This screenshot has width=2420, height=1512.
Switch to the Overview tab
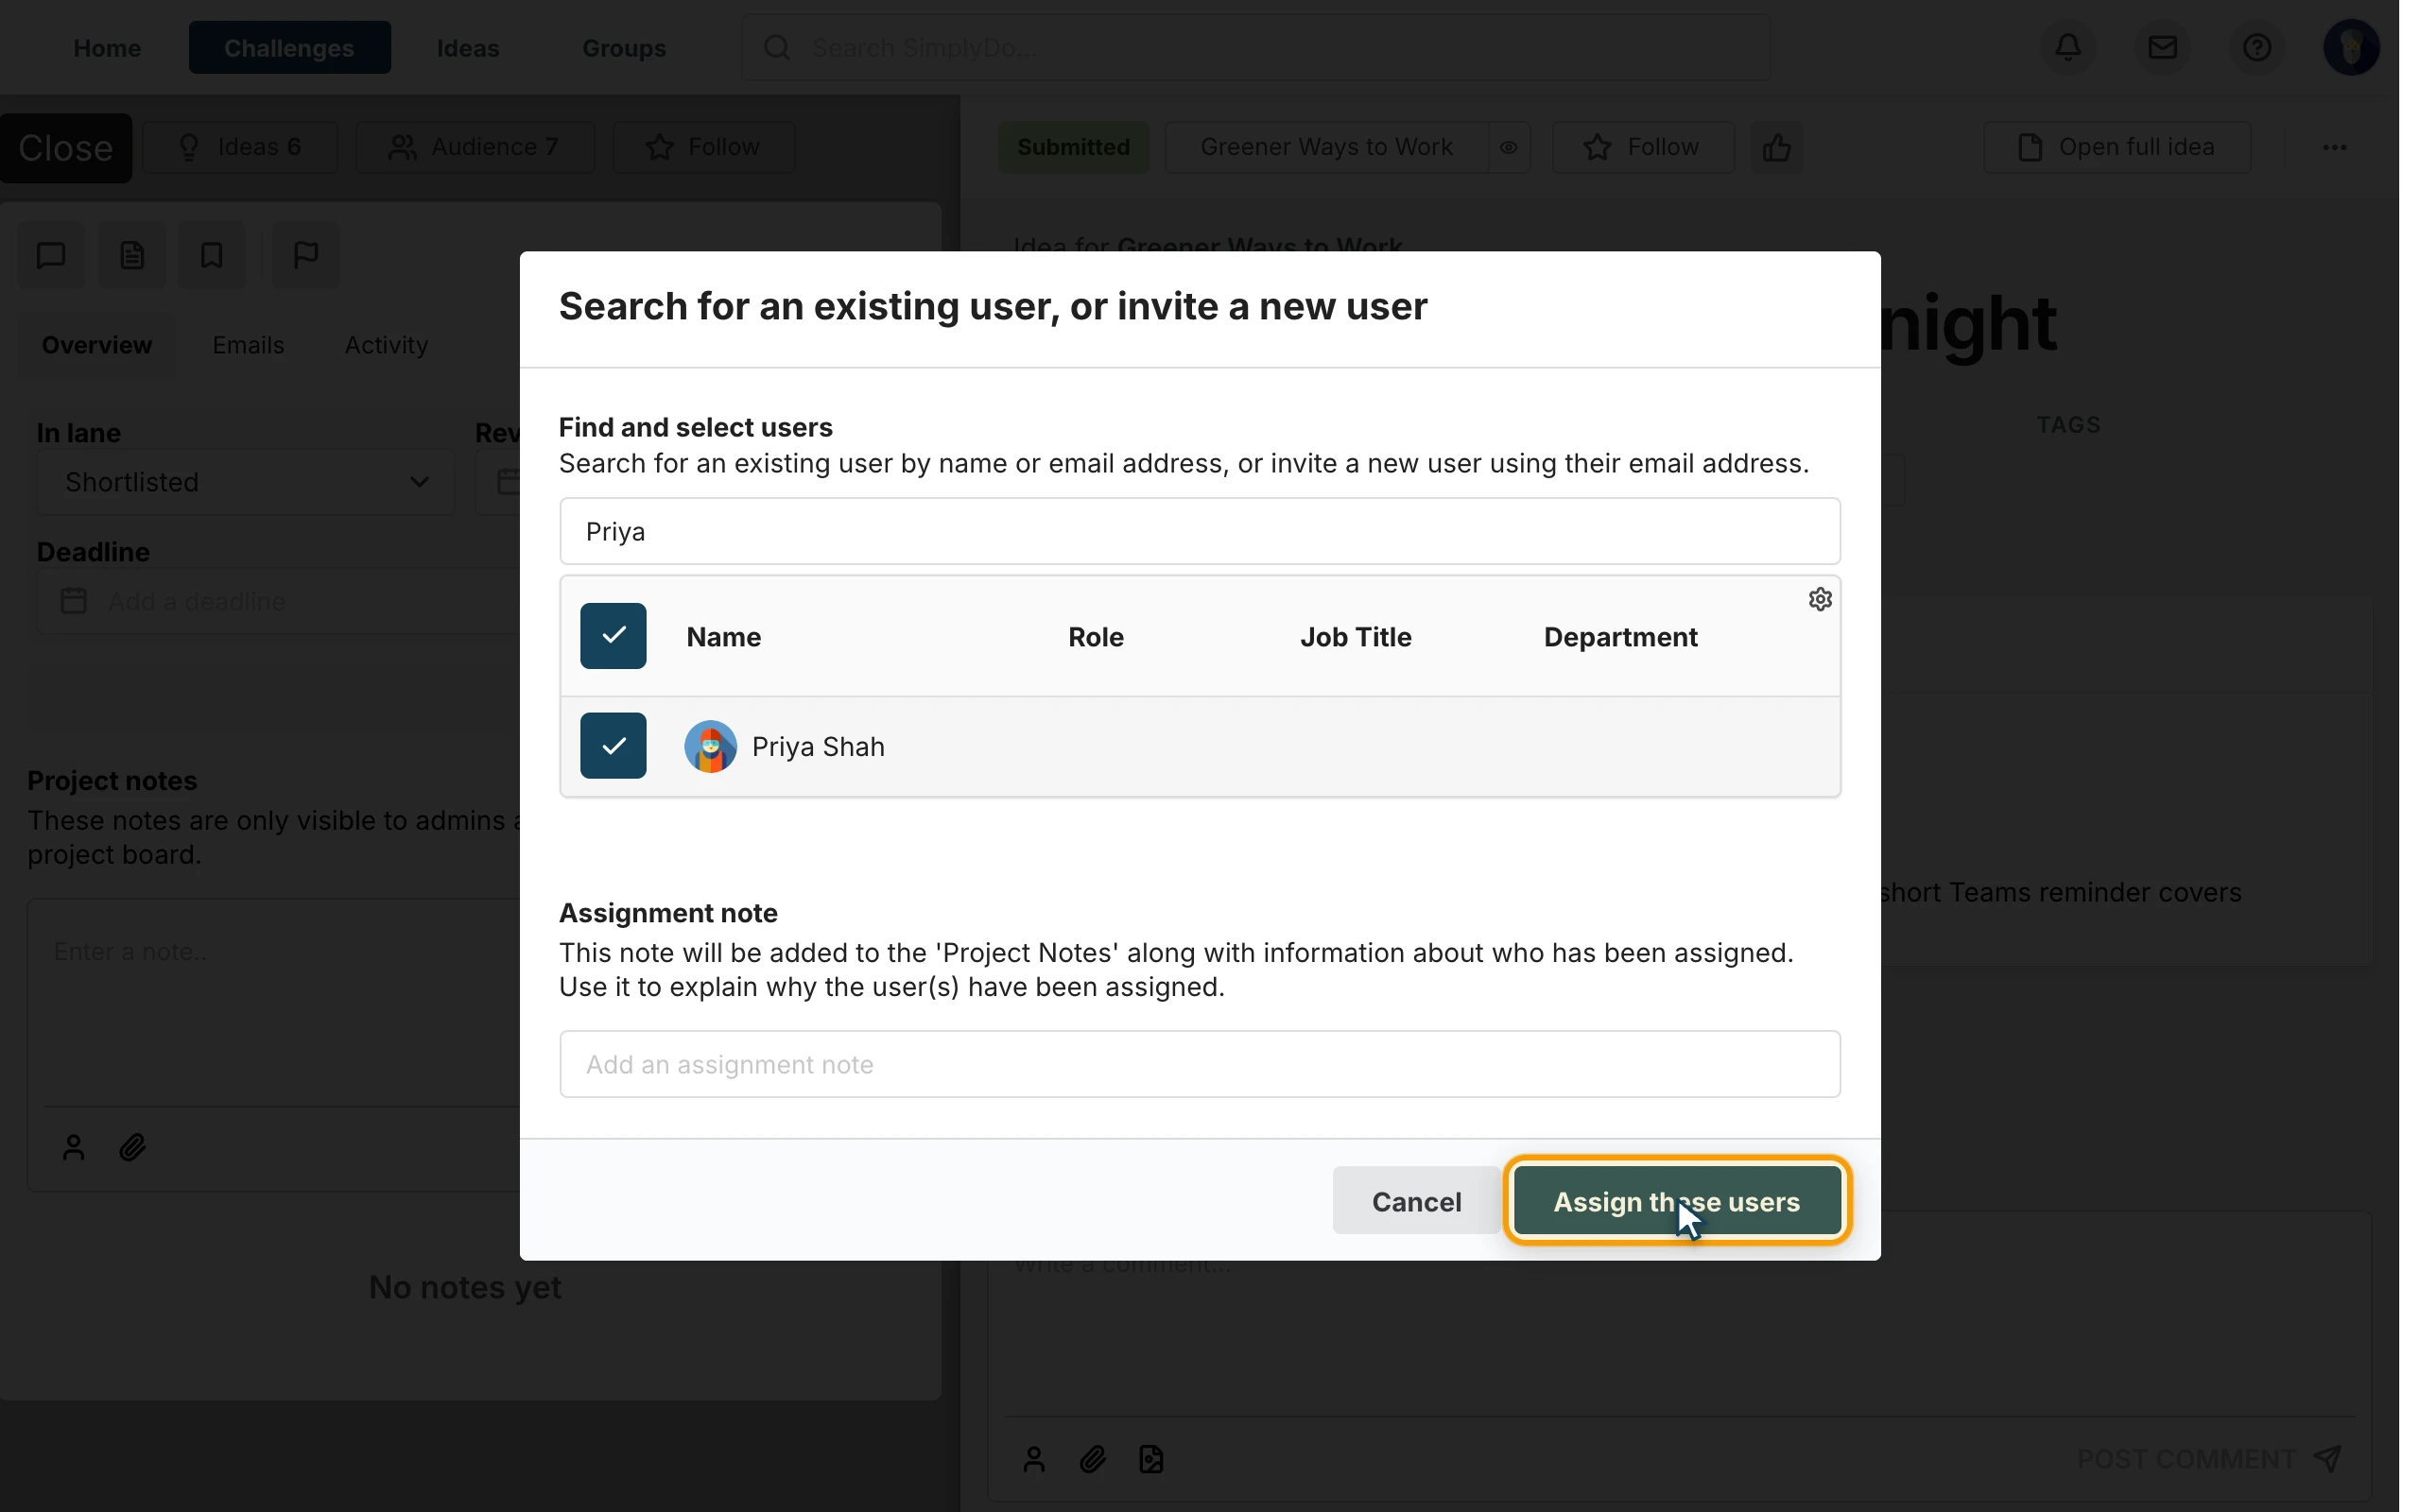97,345
